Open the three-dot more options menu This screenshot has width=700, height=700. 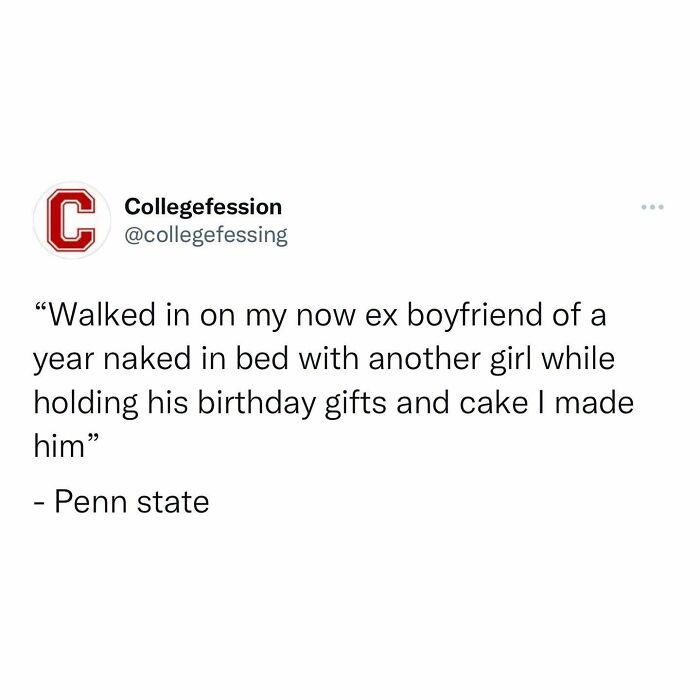tap(652, 208)
